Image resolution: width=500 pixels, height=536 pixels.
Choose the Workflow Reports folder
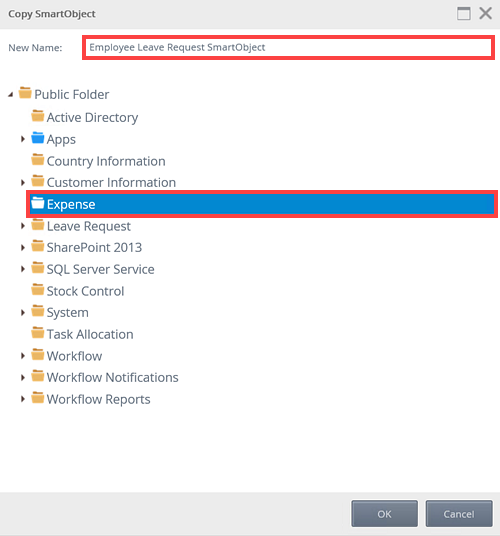pos(98,399)
